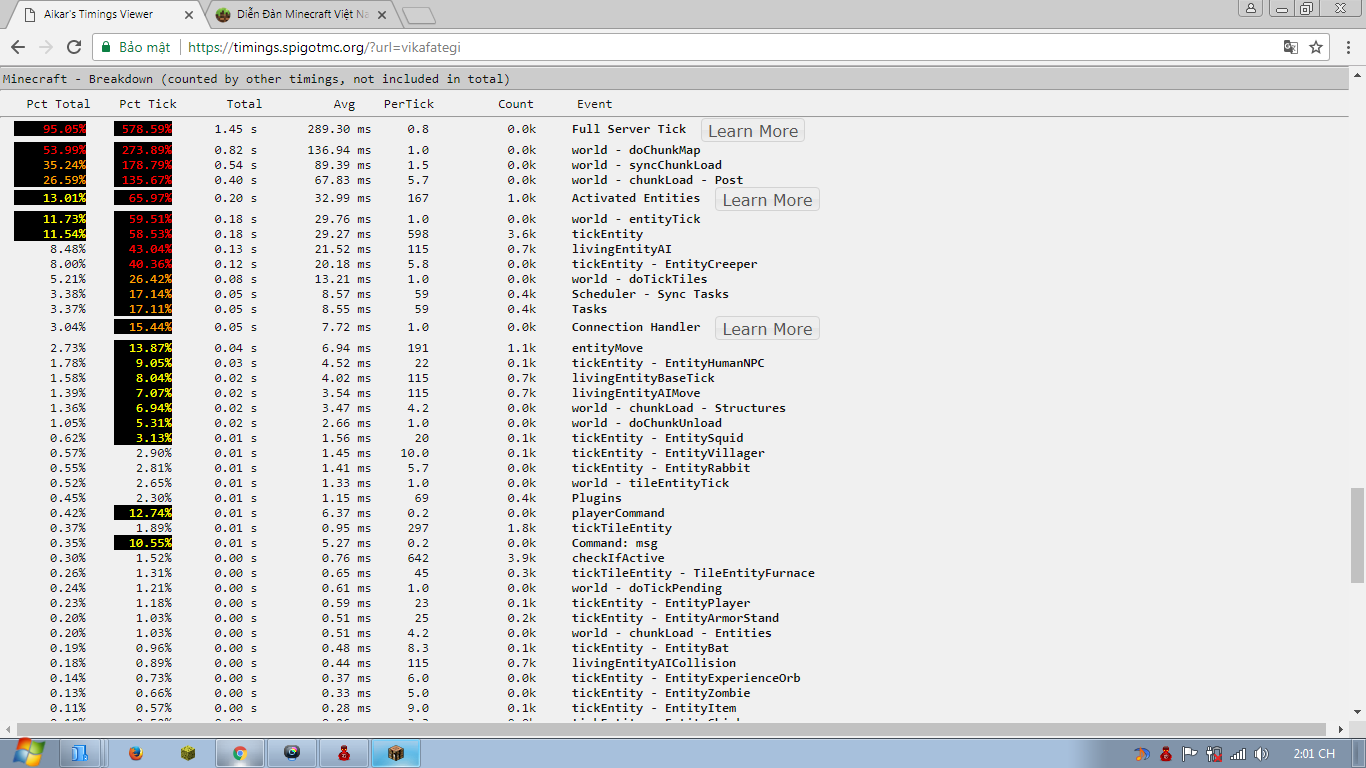Click the taskbar clock showing 2:01 CH

point(1314,754)
